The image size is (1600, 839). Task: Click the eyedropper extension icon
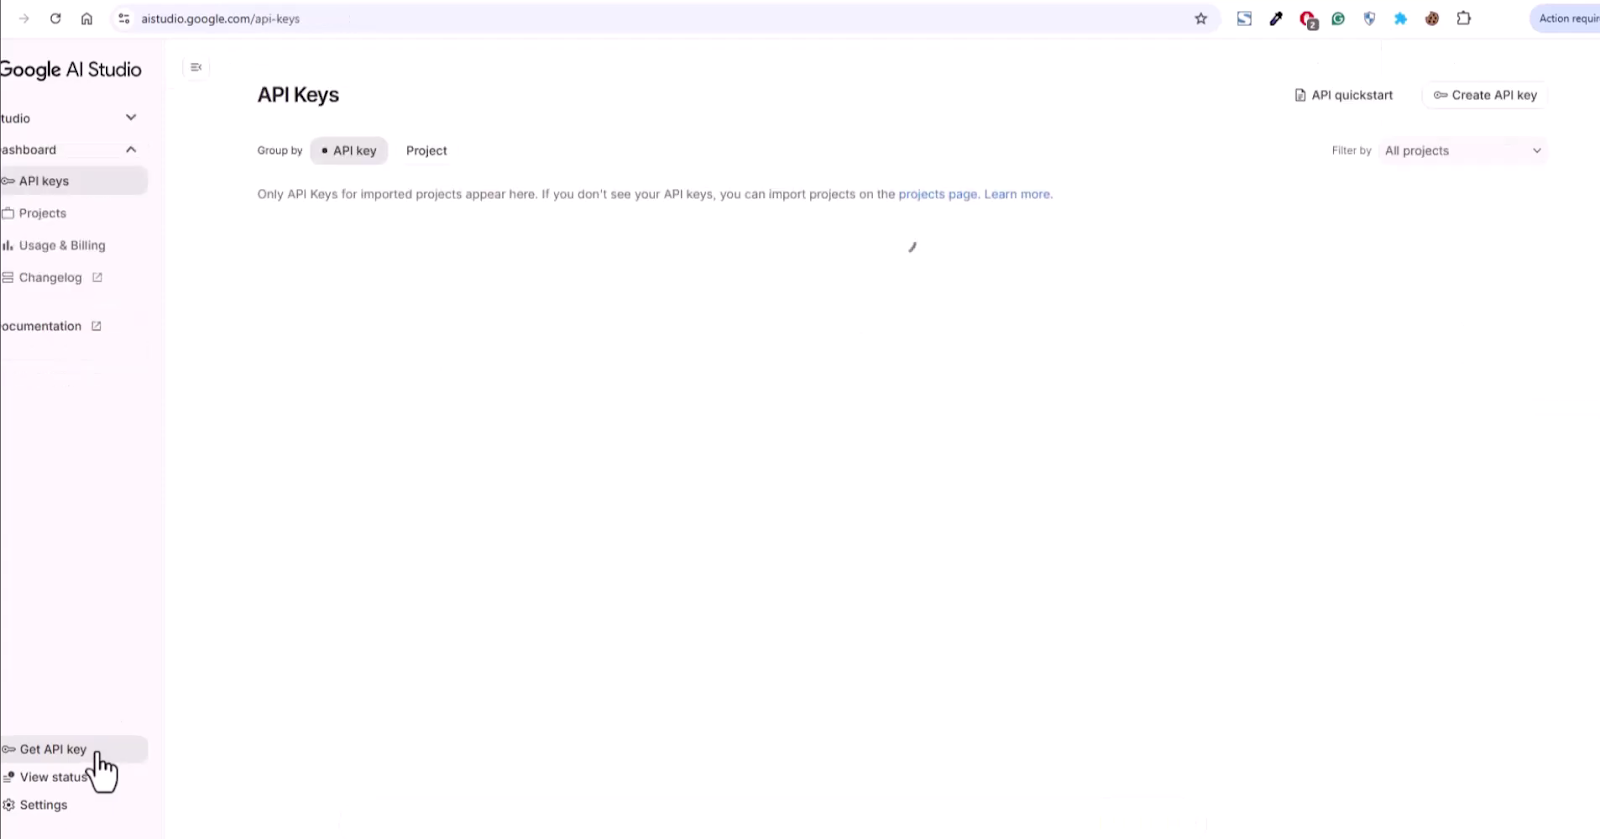click(1276, 19)
